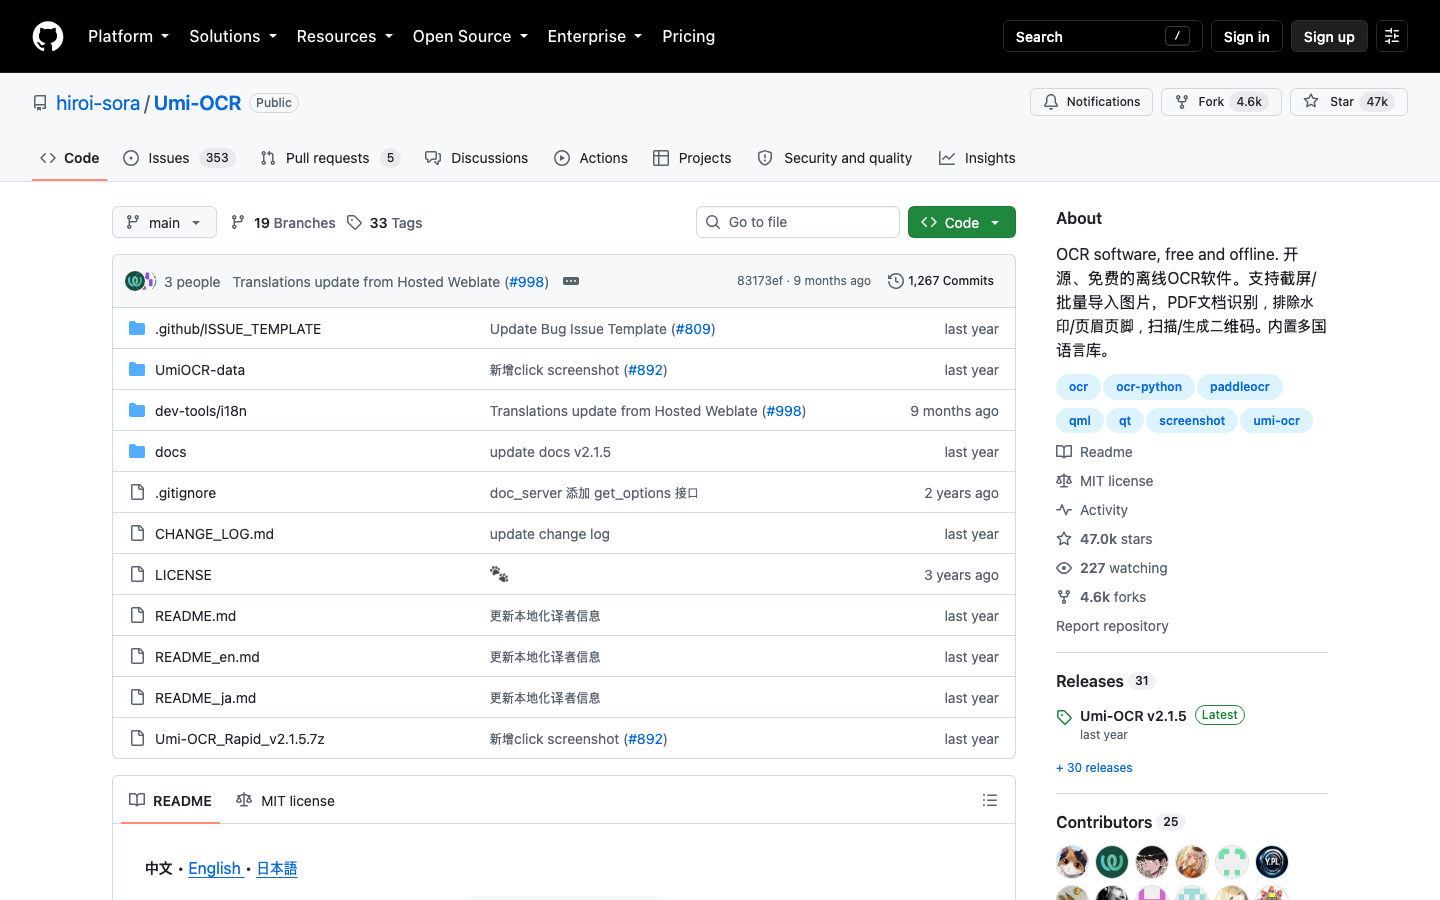Image resolution: width=1440 pixels, height=900 pixels.
Task: Switch README to English
Action: coord(215,868)
